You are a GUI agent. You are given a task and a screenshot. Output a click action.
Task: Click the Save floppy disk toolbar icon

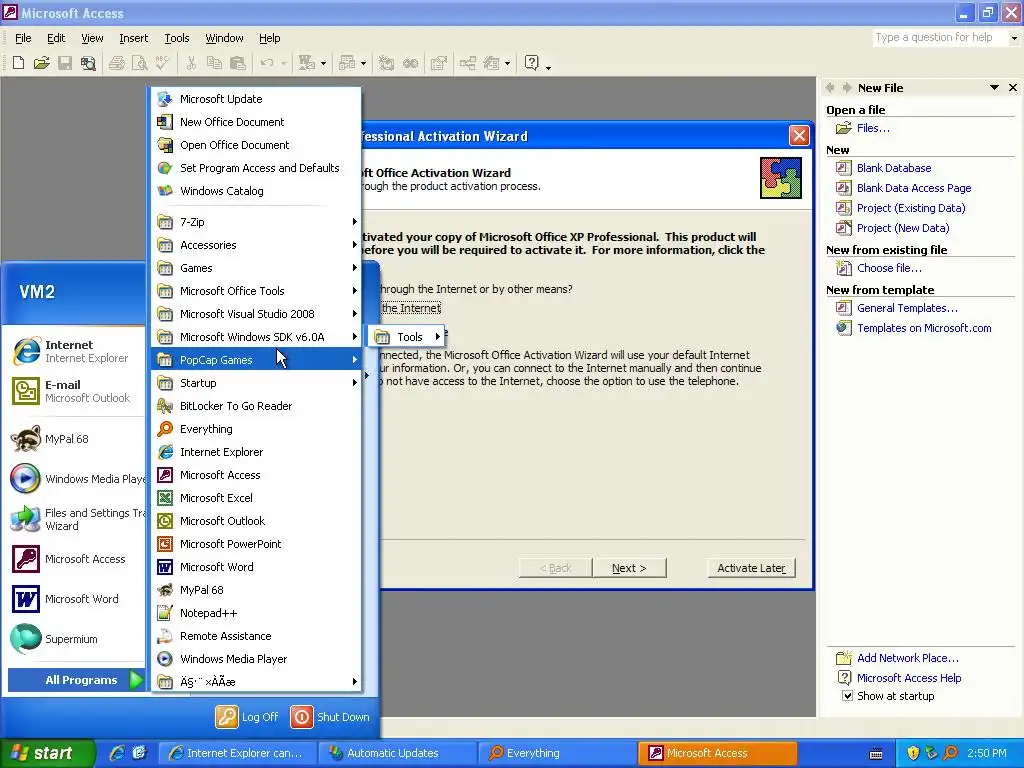point(65,63)
